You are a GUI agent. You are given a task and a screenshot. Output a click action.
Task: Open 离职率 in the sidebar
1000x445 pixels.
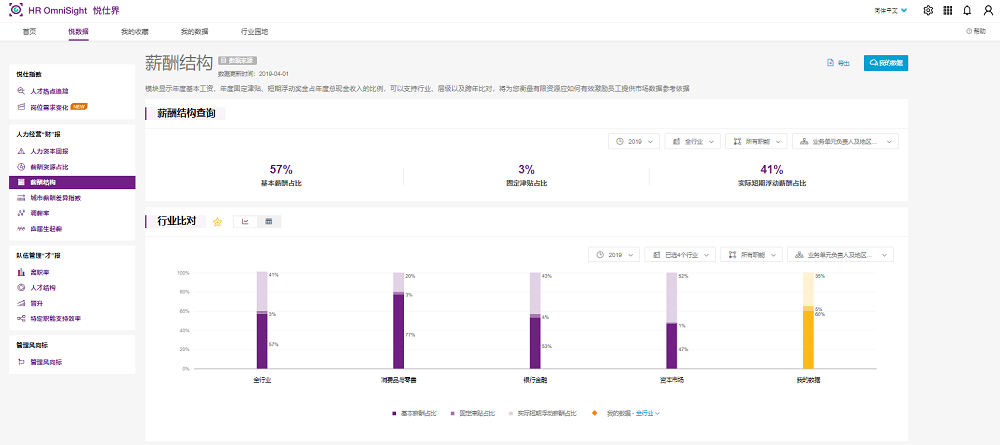pyautogui.click(x=40, y=272)
